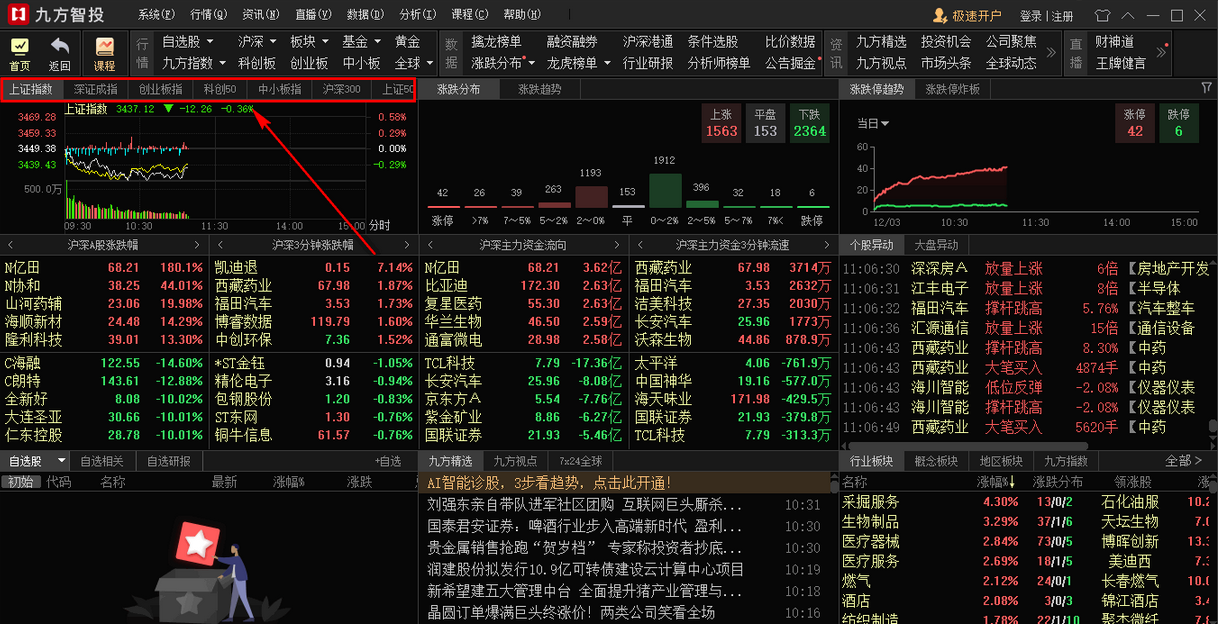Open the 系统(S) menu
The width and height of the screenshot is (1218, 624).
156,16
